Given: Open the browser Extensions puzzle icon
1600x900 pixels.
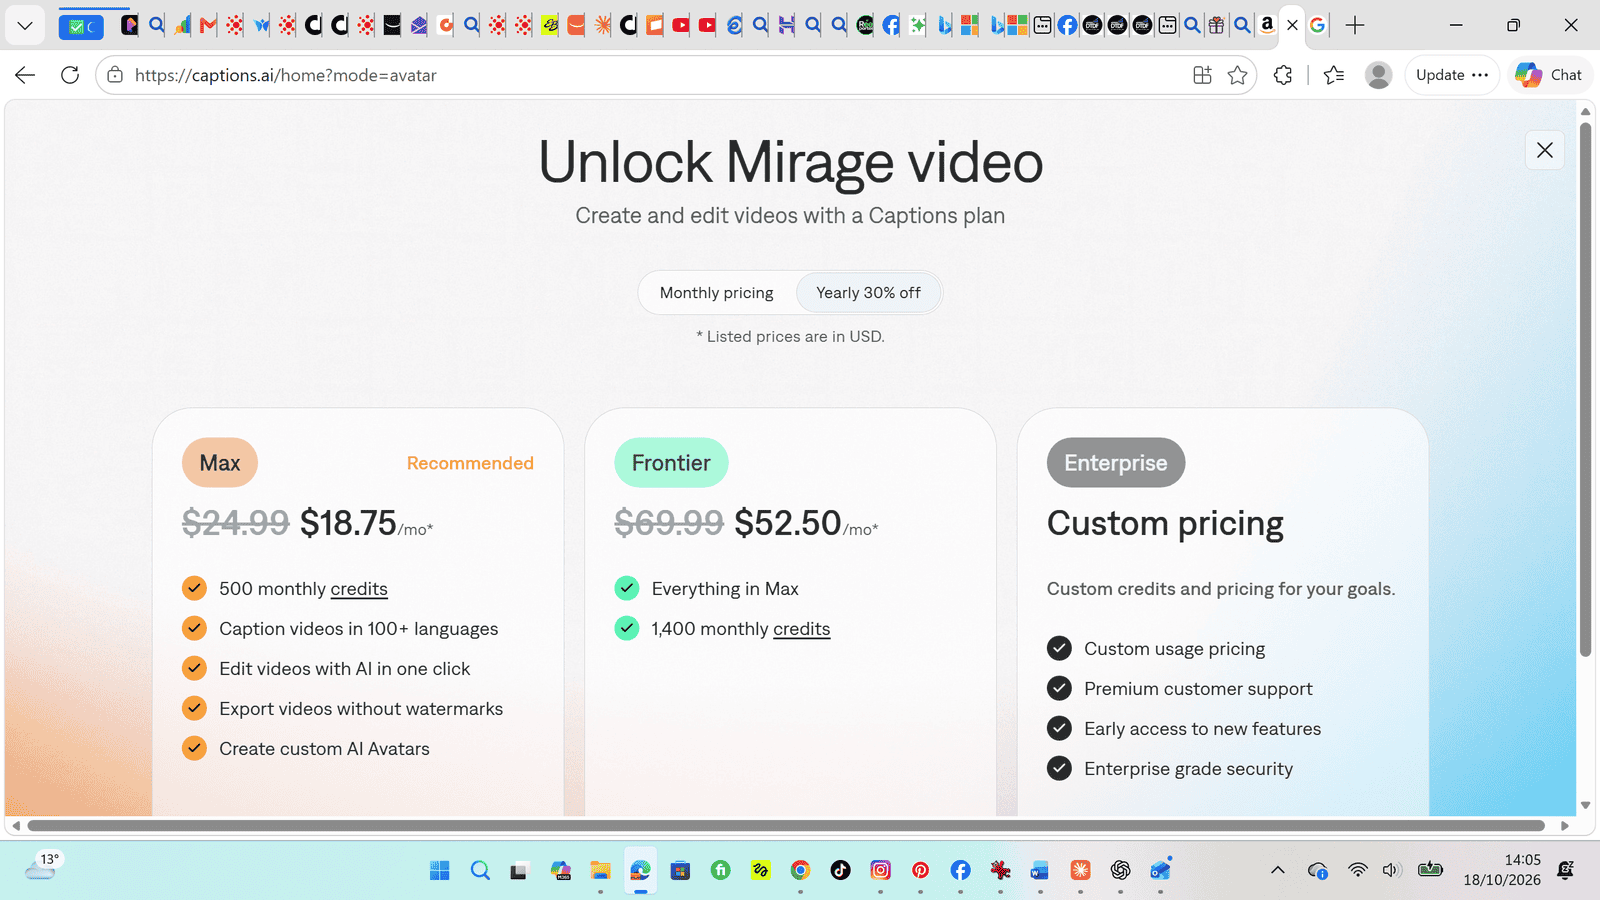Looking at the screenshot, I should 1283,75.
